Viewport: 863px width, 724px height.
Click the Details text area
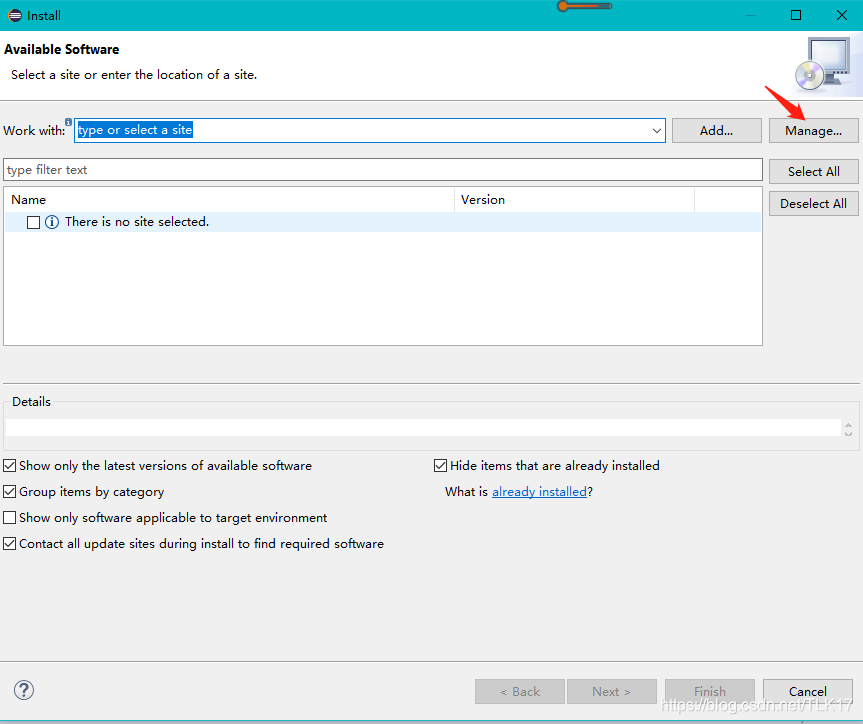pyautogui.click(x=423, y=427)
